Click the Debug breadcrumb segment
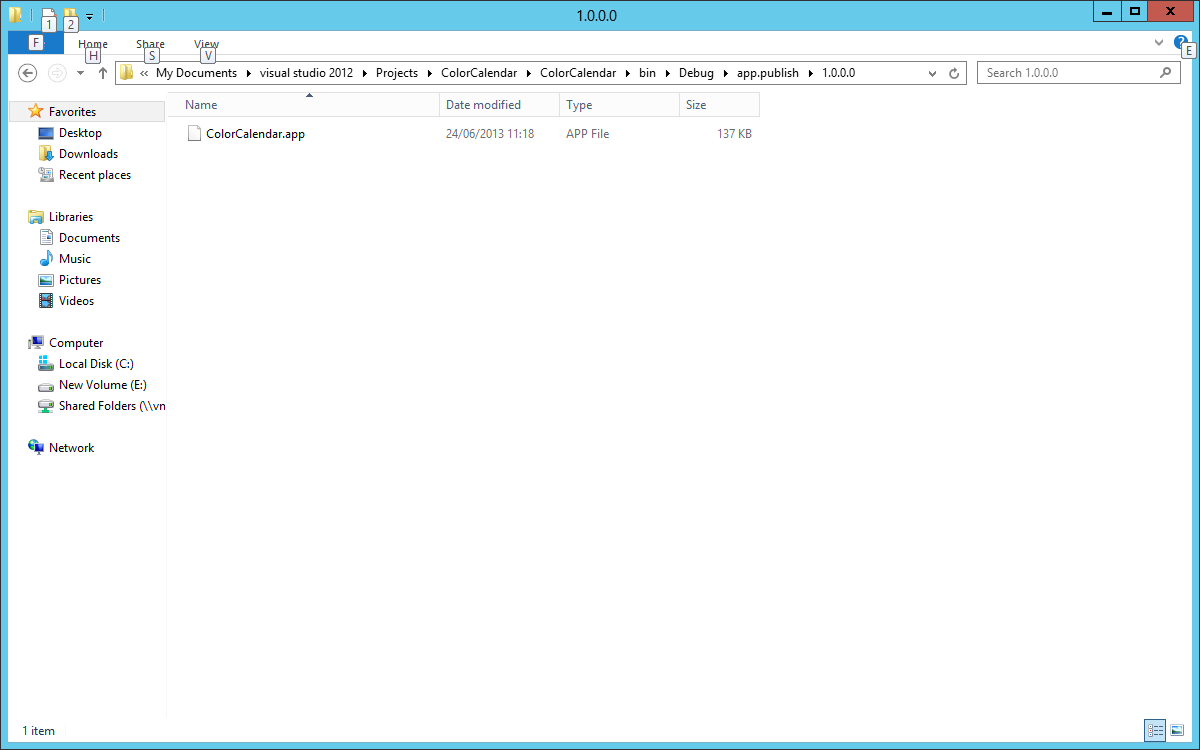 coord(696,73)
